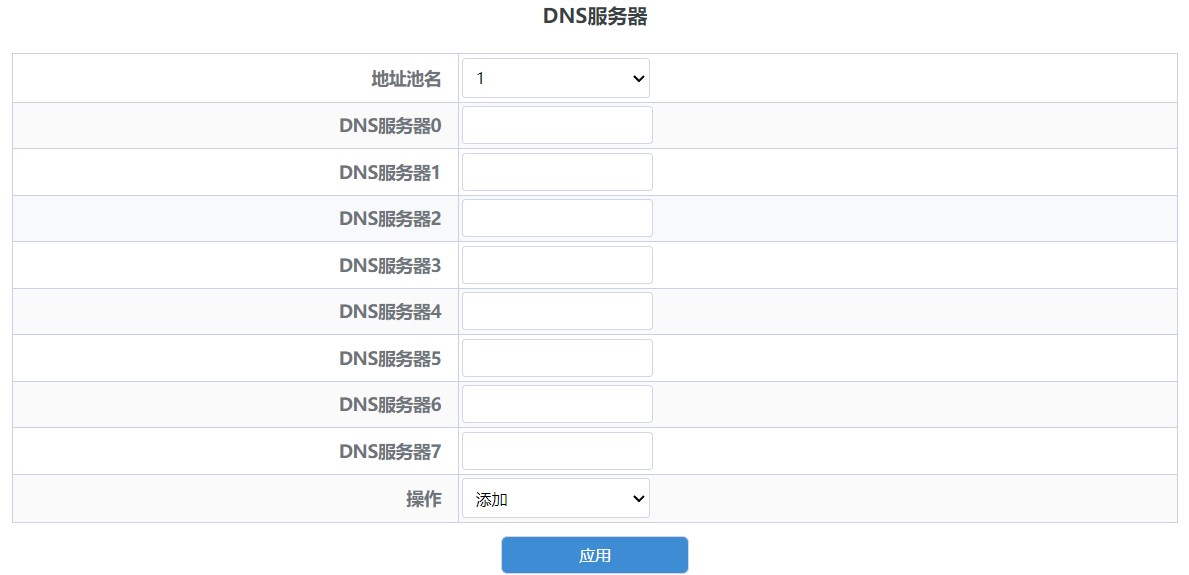
Task: Select the DNS服务器2 input field
Action: point(557,218)
